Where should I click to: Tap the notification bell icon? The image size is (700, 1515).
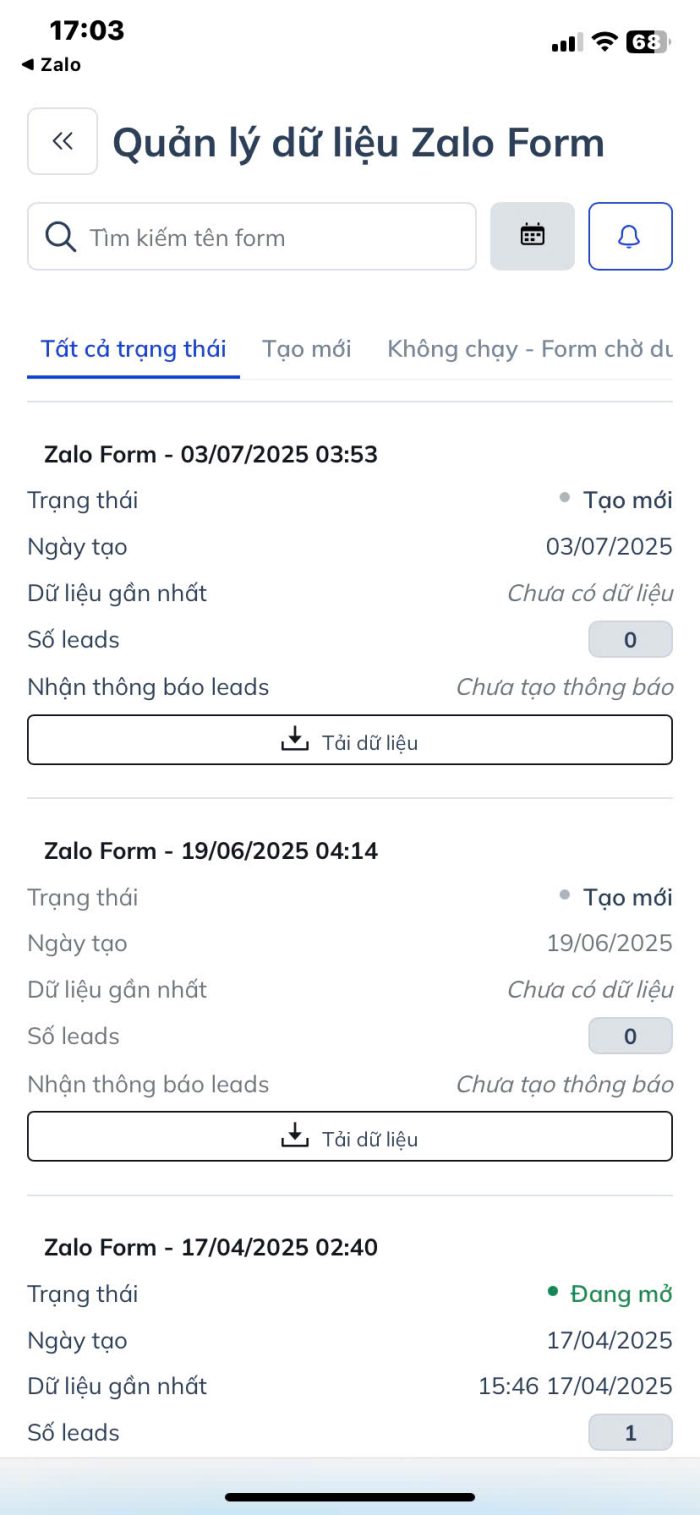630,236
